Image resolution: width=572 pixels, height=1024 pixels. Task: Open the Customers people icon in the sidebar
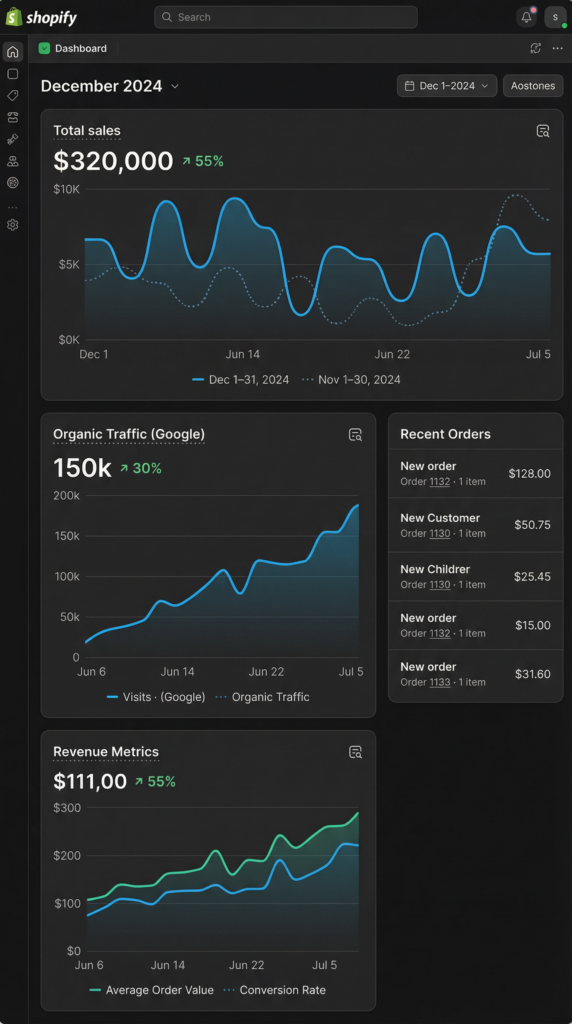(12, 161)
